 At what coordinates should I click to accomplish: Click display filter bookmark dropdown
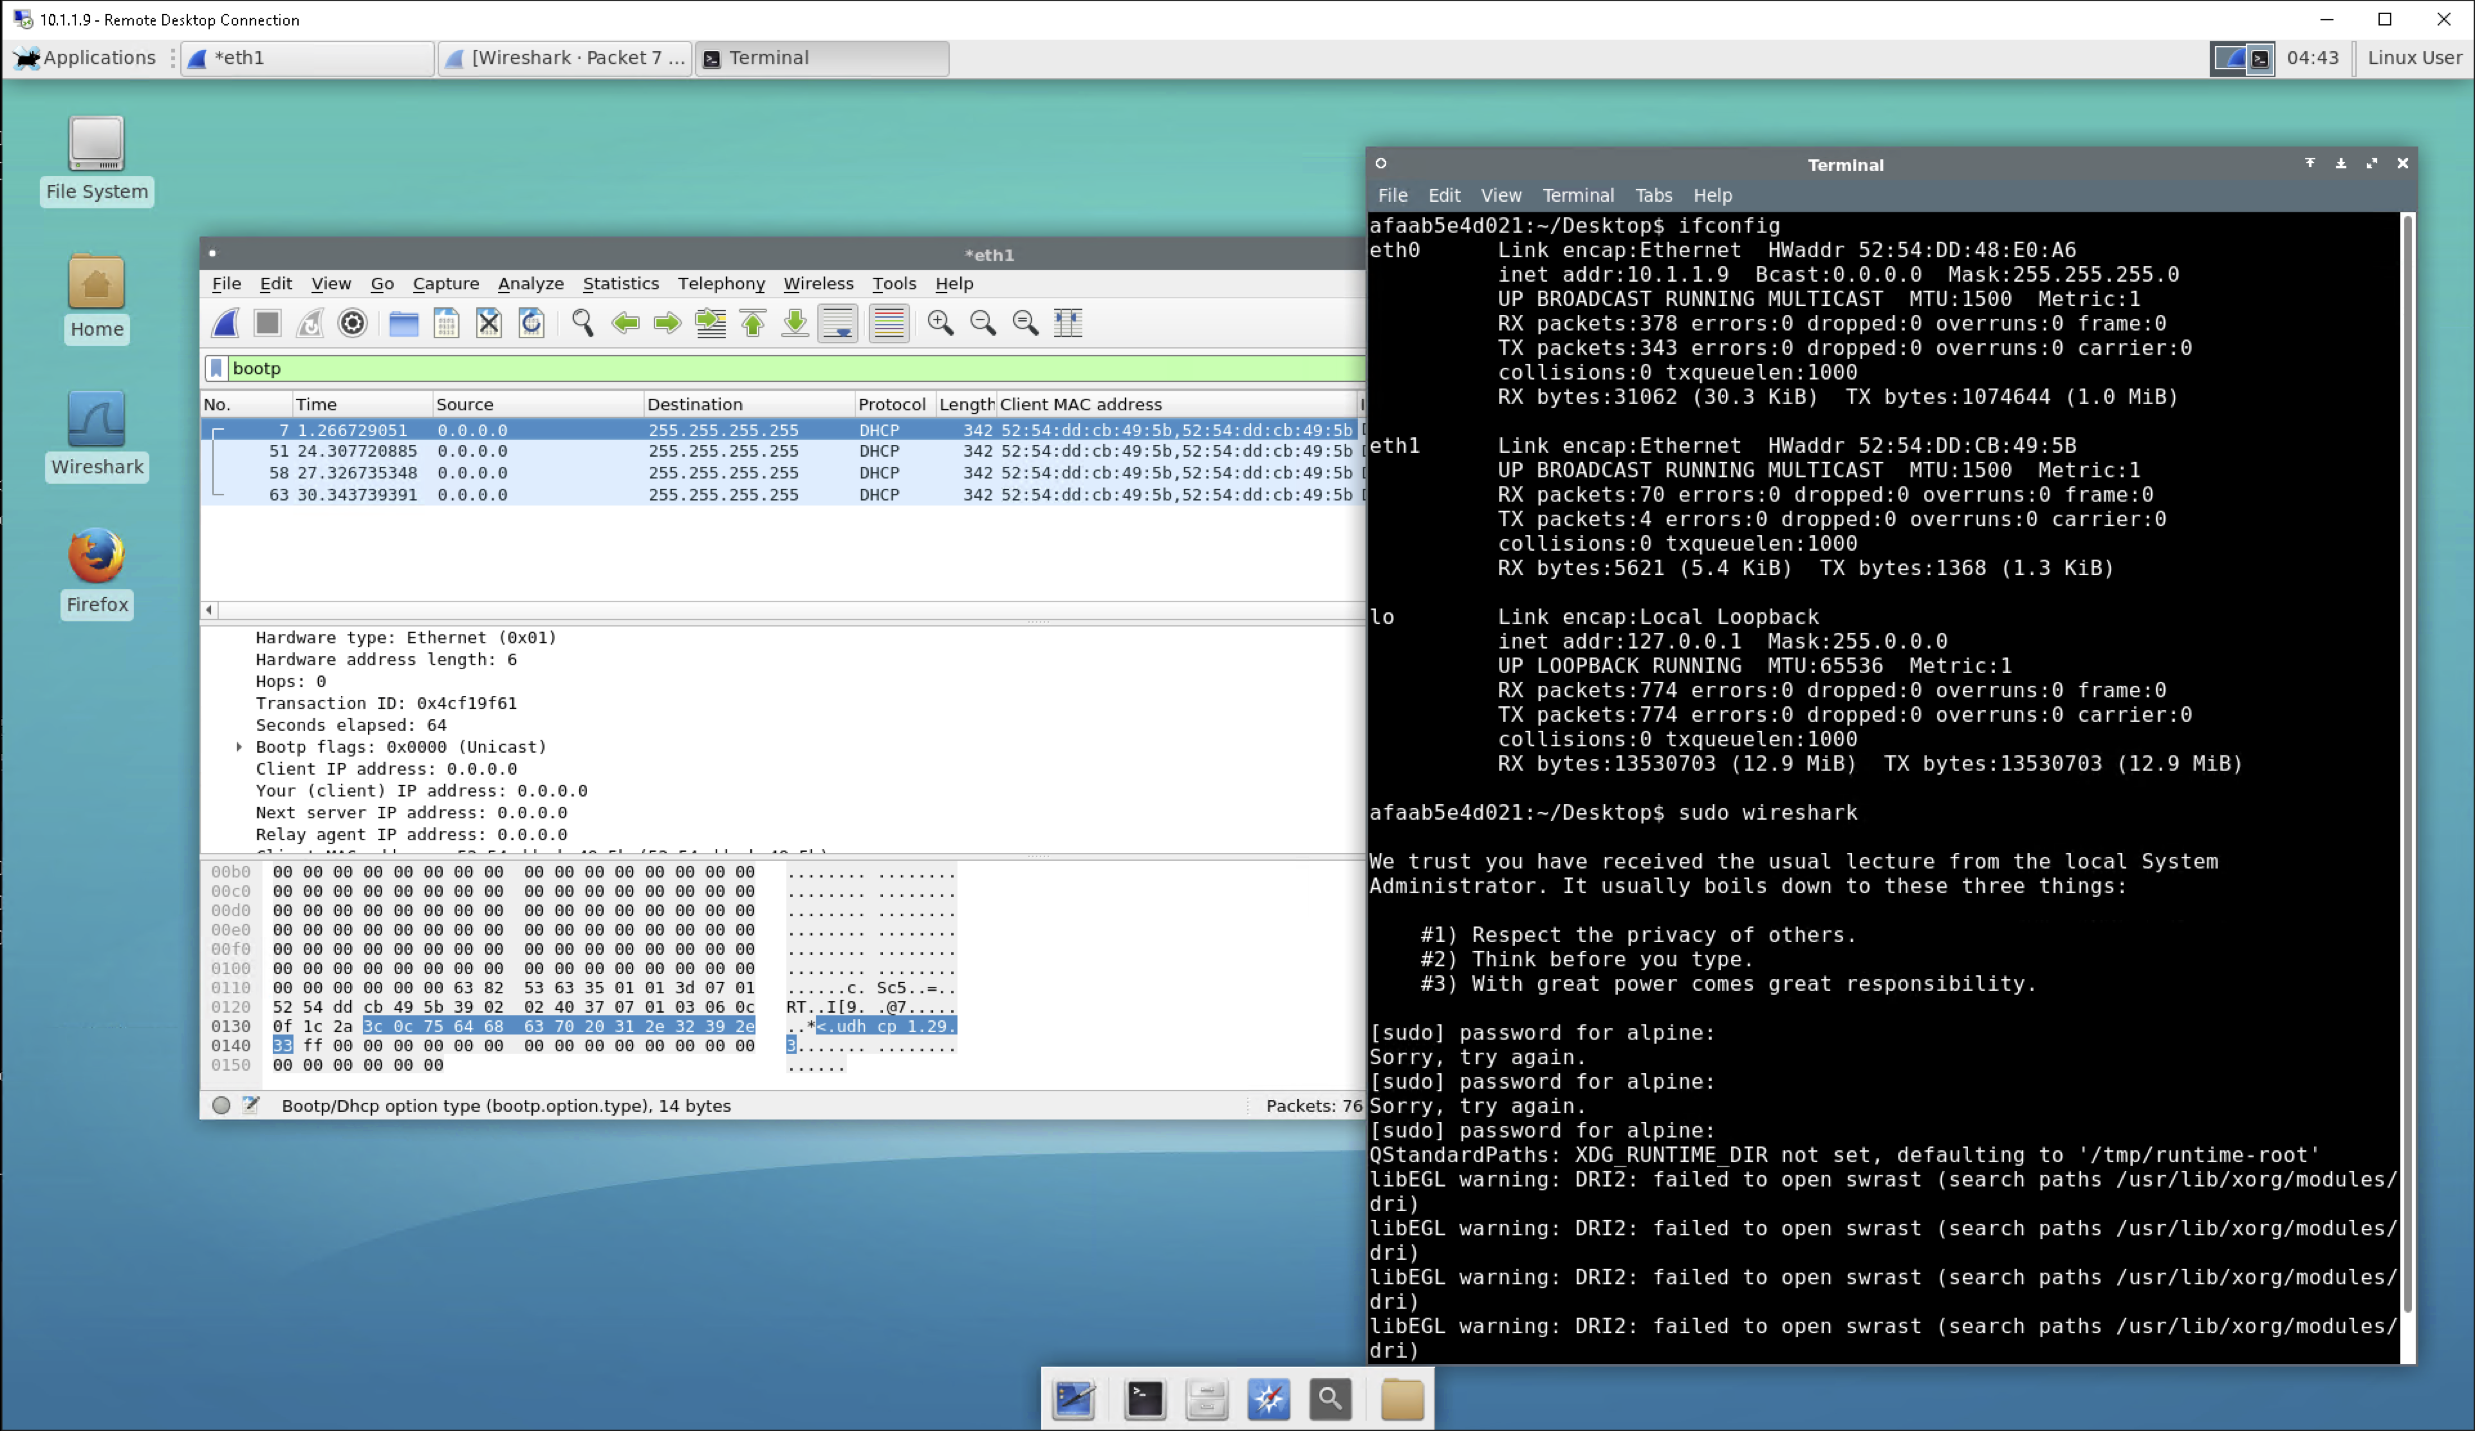pyautogui.click(x=216, y=368)
